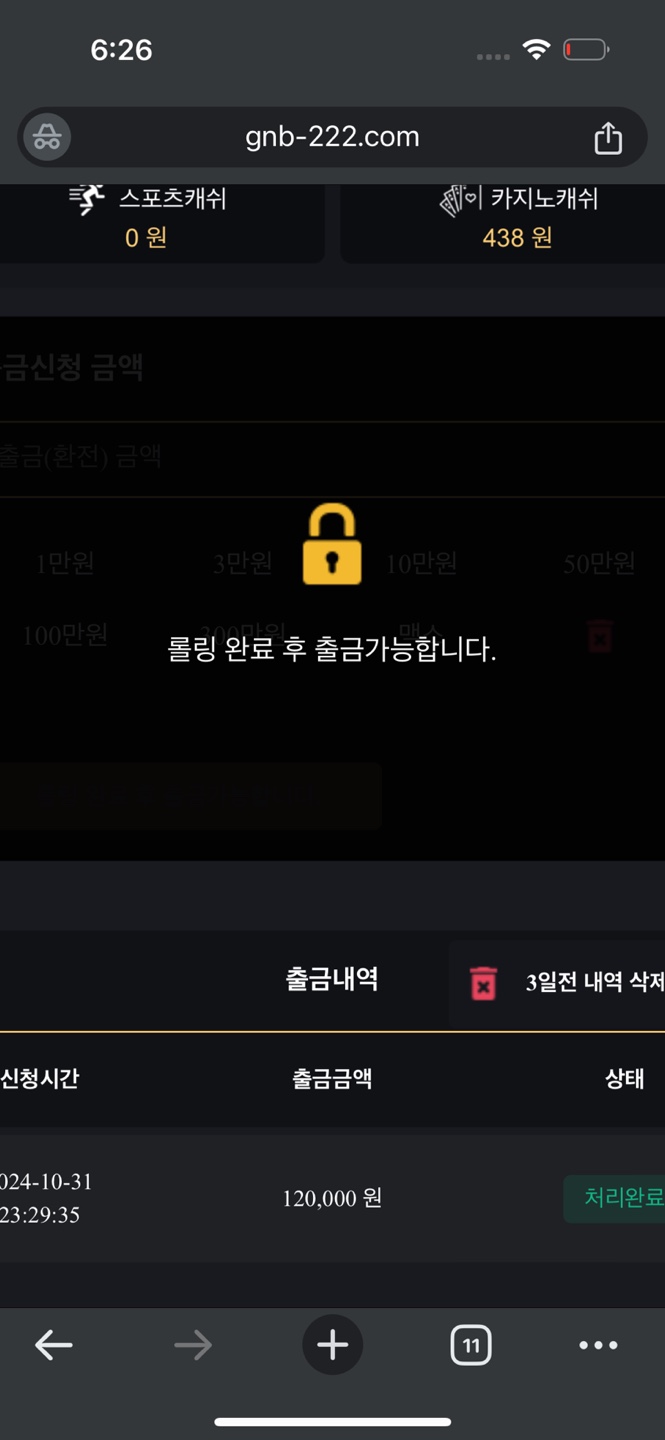
Task: Tap the dimmed red reset trash icon
Action: tap(599, 635)
